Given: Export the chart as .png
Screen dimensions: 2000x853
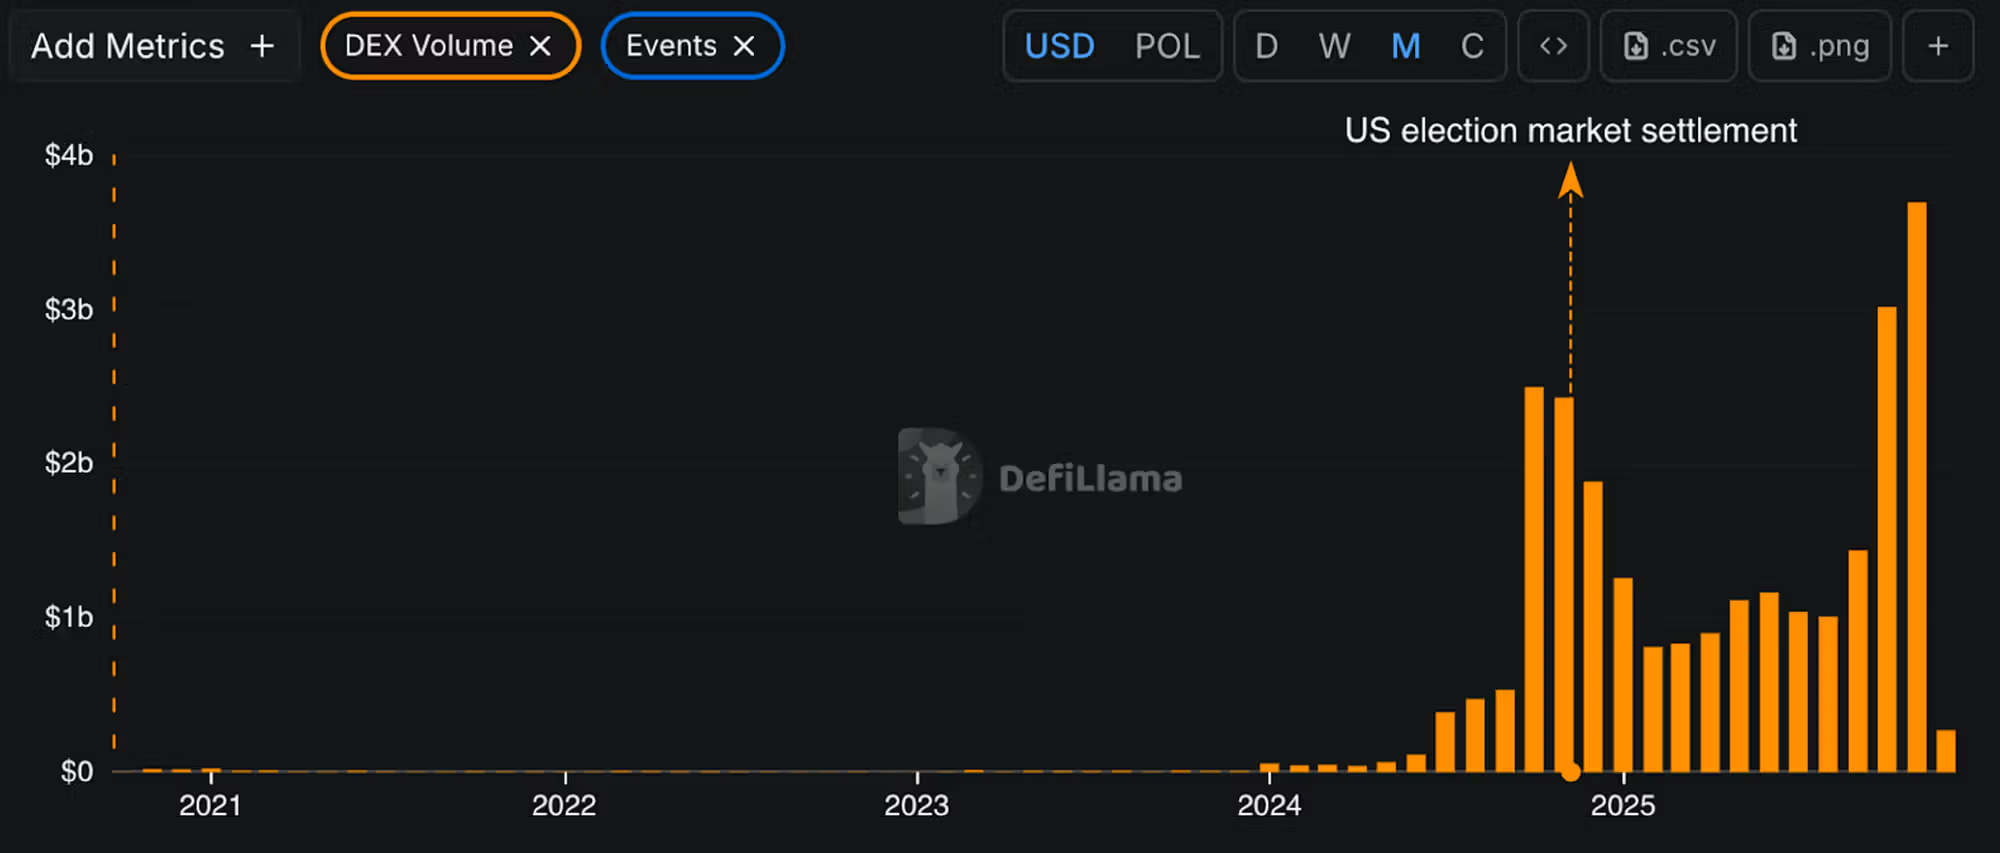Looking at the screenshot, I should coord(1819,46).
